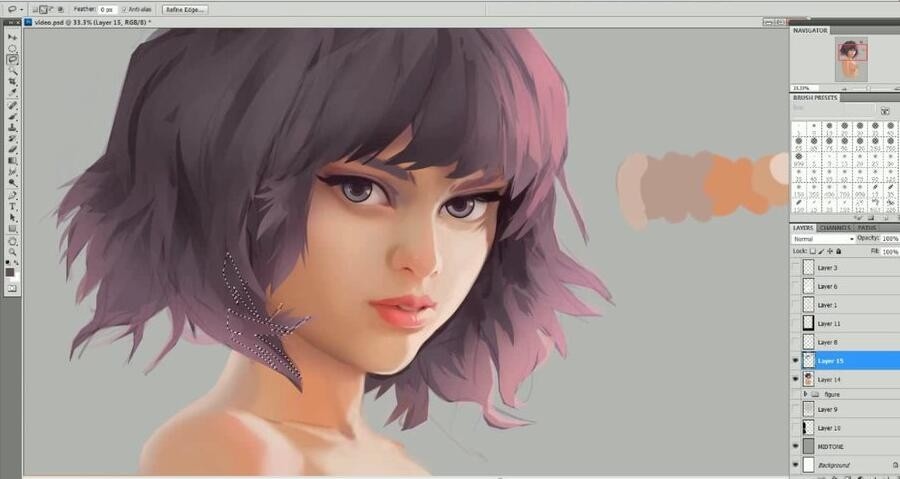Click the Navigator panel tab

[810, 30]
